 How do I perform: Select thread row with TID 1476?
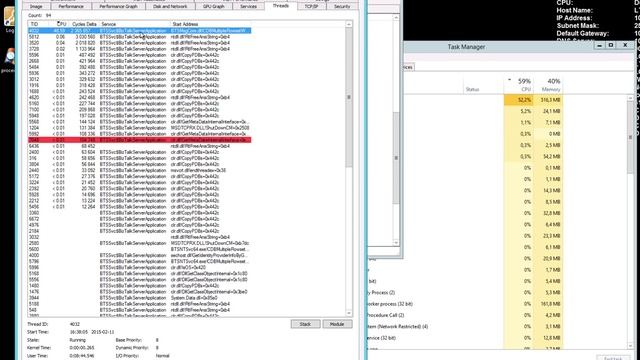[139, 292]
